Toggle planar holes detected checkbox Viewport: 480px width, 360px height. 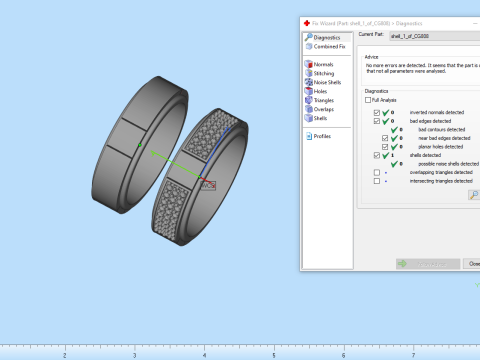385,147
